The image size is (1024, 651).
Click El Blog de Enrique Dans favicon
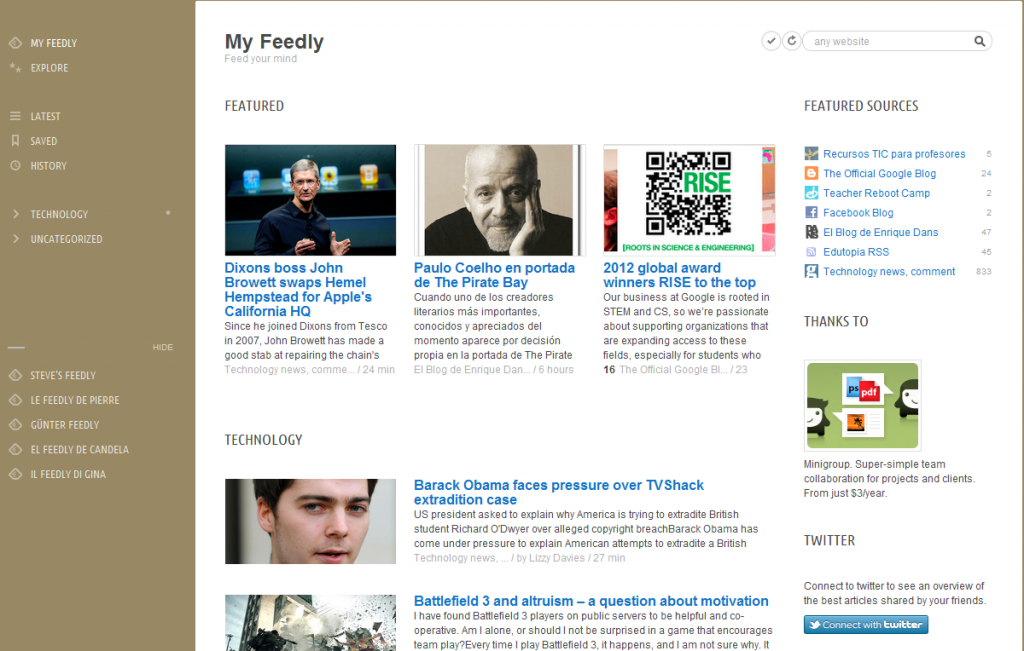point(811,232)
